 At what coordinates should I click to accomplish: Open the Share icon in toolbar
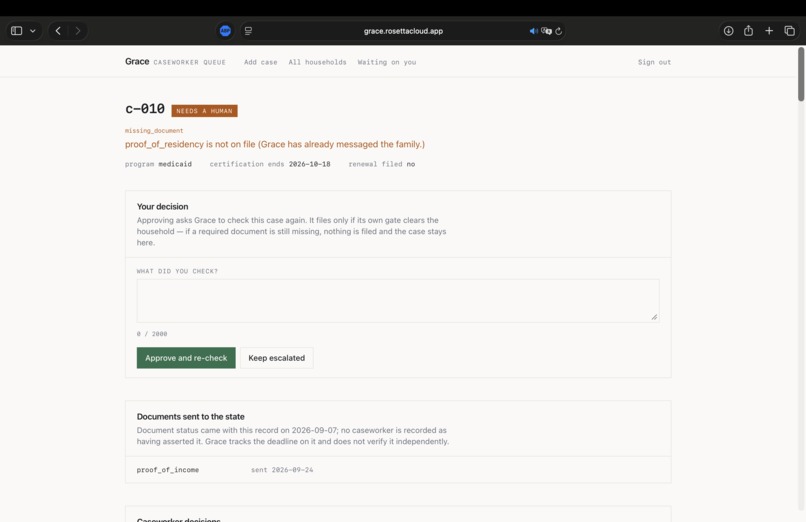pyautogui.click(x=748, y=31)
